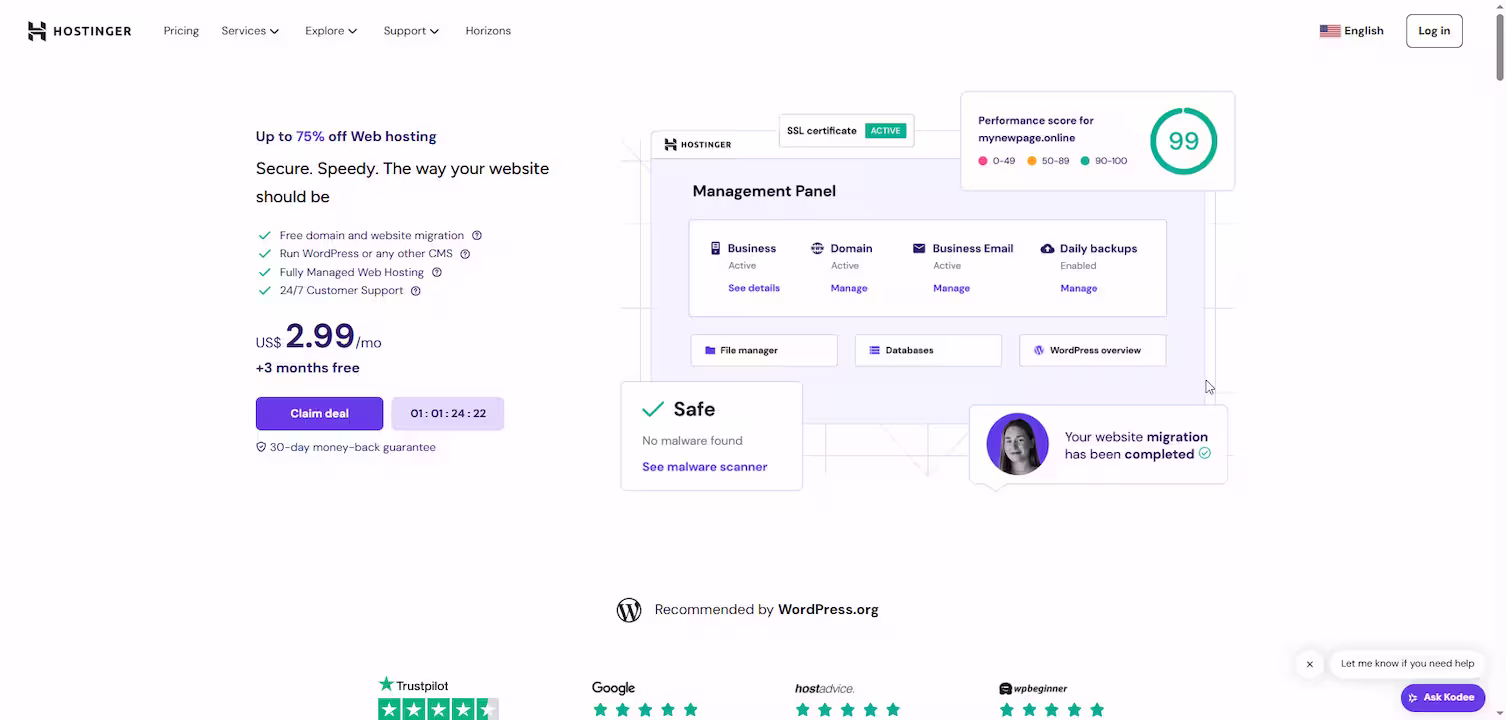Open the Pricing page
This screenshot has width=1506, height=720.
click(181, 31)
